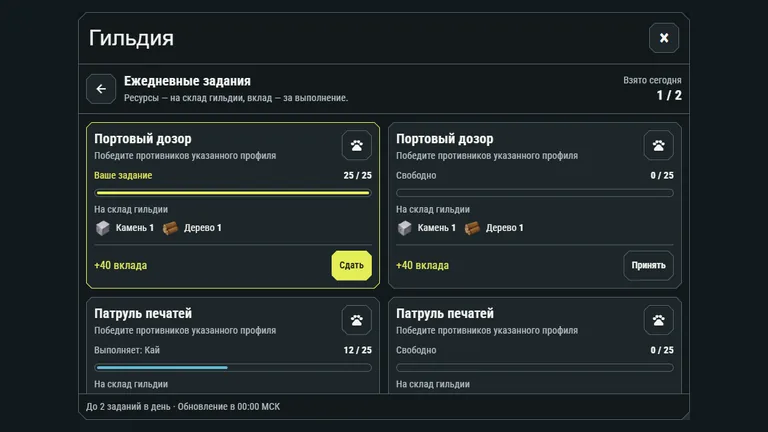Viewport: 768px width, 432px height.
Task: Open free Портовый дозор task title
Action: [445, 139]
